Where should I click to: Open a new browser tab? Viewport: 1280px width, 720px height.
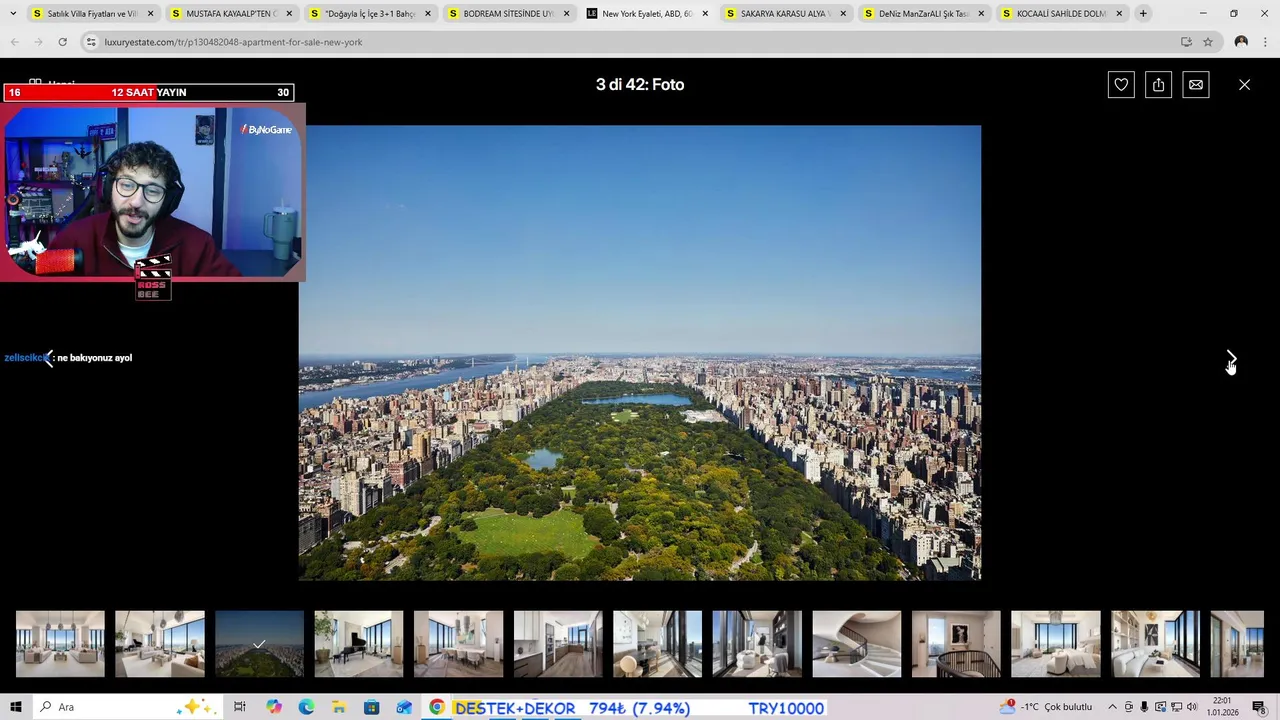click(x=1143, y=14)
